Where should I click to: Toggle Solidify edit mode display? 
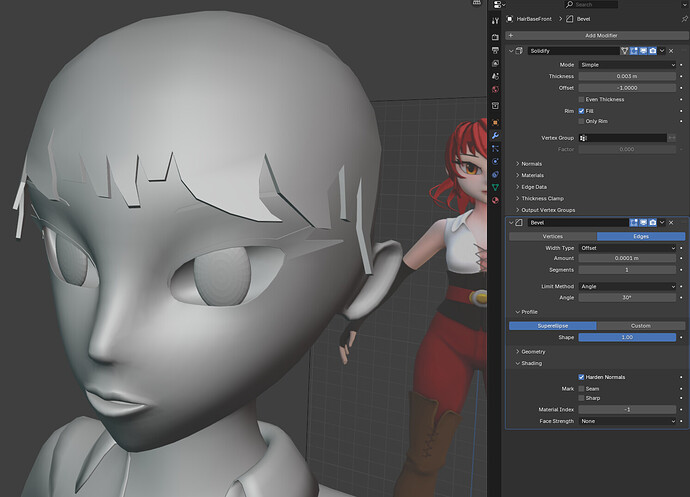tap(634, 51)
